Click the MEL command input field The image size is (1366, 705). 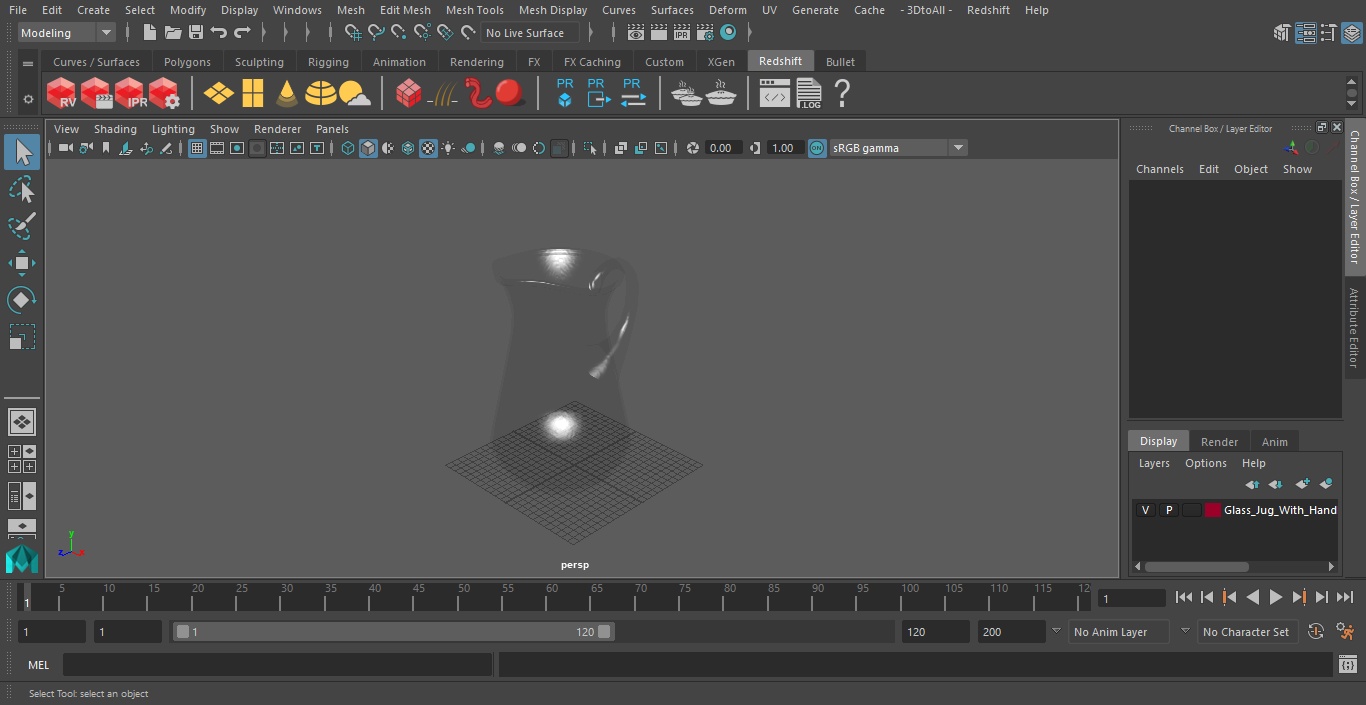pyautogui.click(x=277, y=665)
